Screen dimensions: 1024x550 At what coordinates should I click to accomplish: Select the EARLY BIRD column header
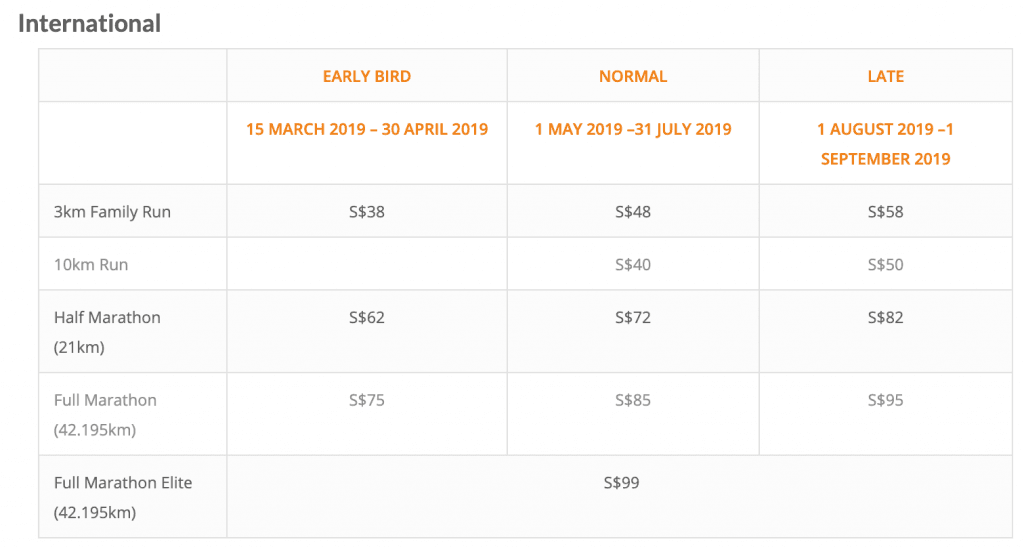(x=367, y=76)
